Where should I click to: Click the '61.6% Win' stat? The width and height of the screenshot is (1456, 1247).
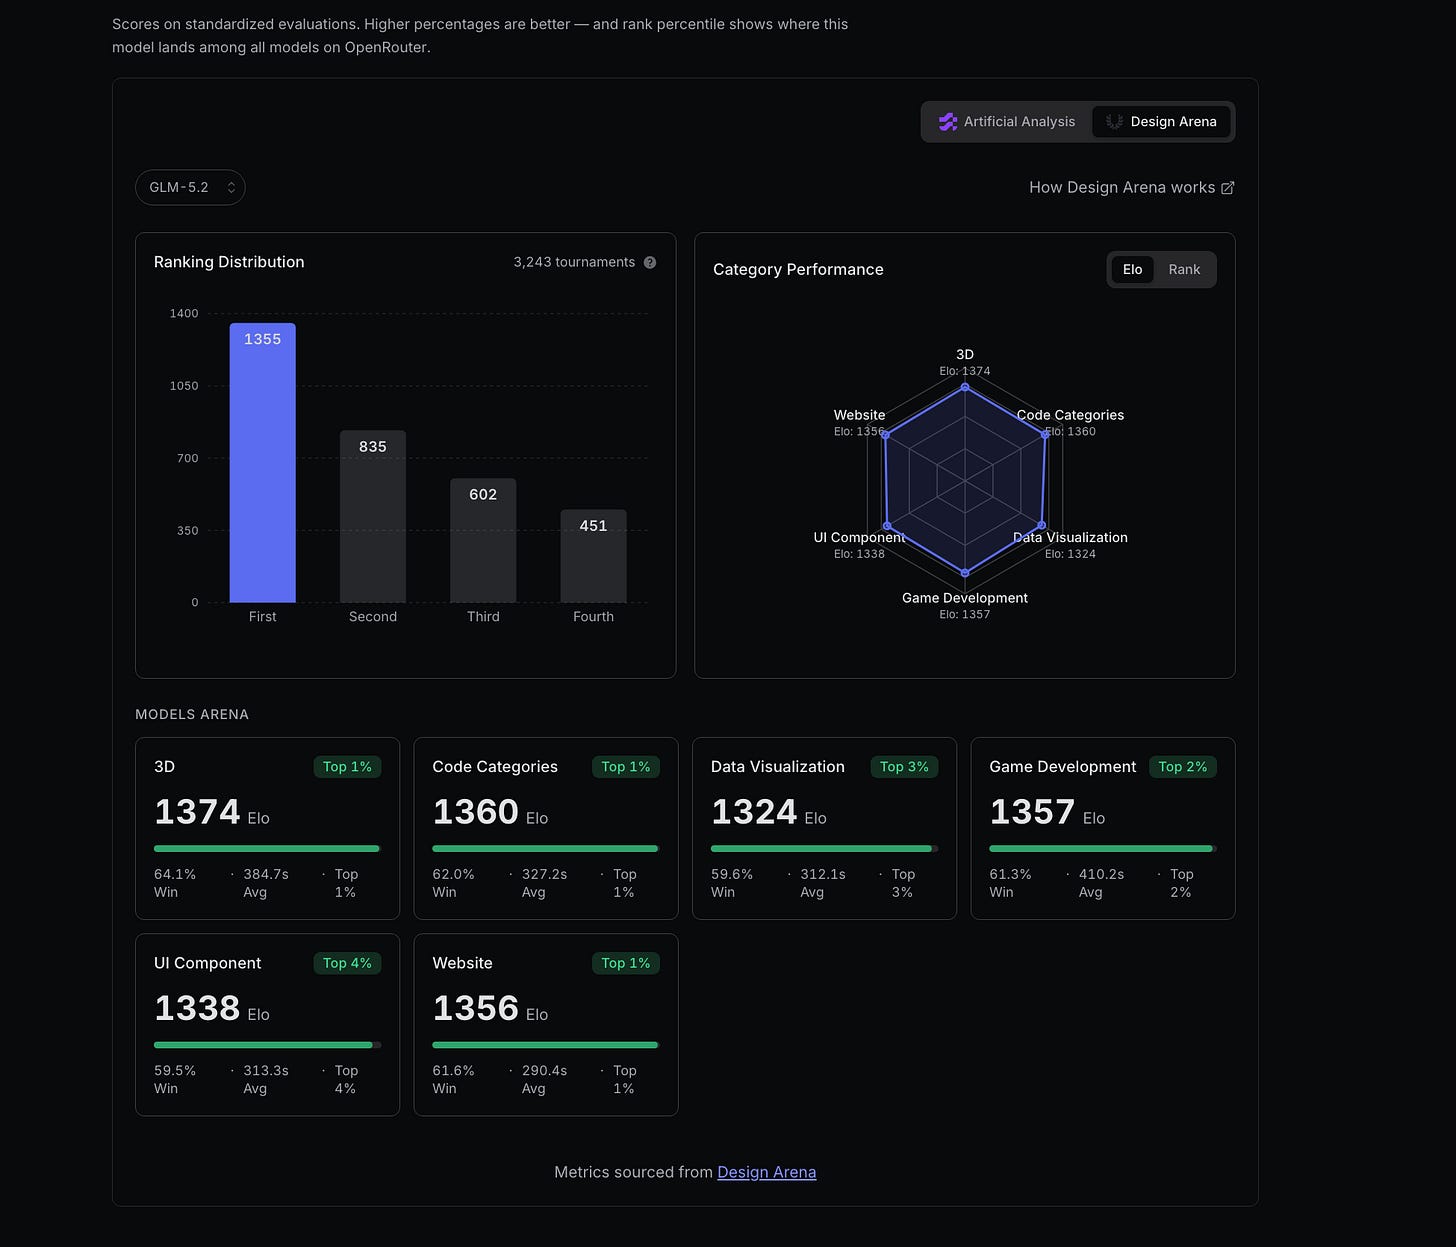[x=454, y=1079]
